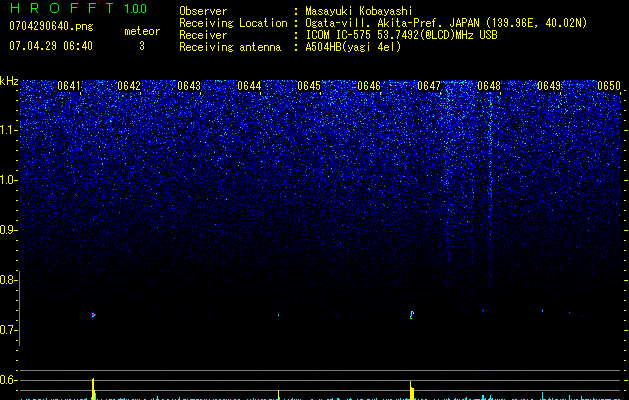Click the meteor count label
629x400 pixels.
(x=142, y=31)
